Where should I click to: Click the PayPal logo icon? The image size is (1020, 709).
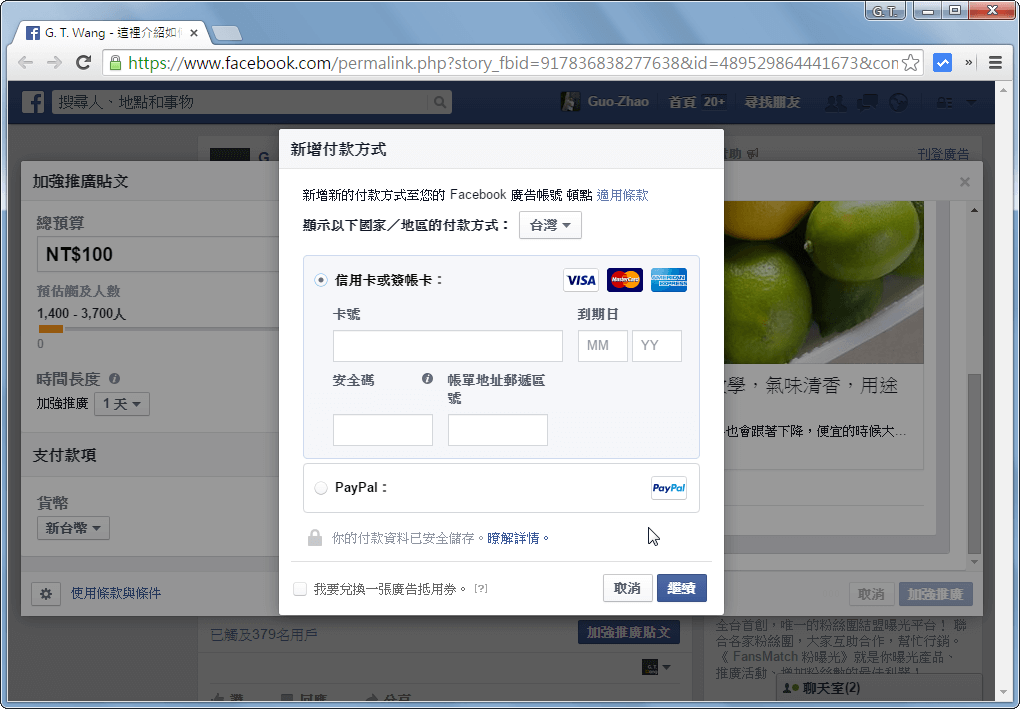pyautogui.click(x=666, y=488)
